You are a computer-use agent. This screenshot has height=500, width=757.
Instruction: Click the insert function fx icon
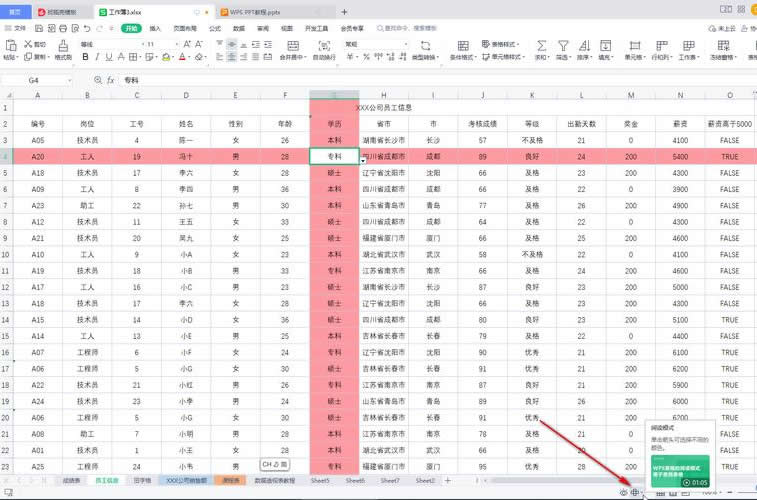click(x=109, y=80)
